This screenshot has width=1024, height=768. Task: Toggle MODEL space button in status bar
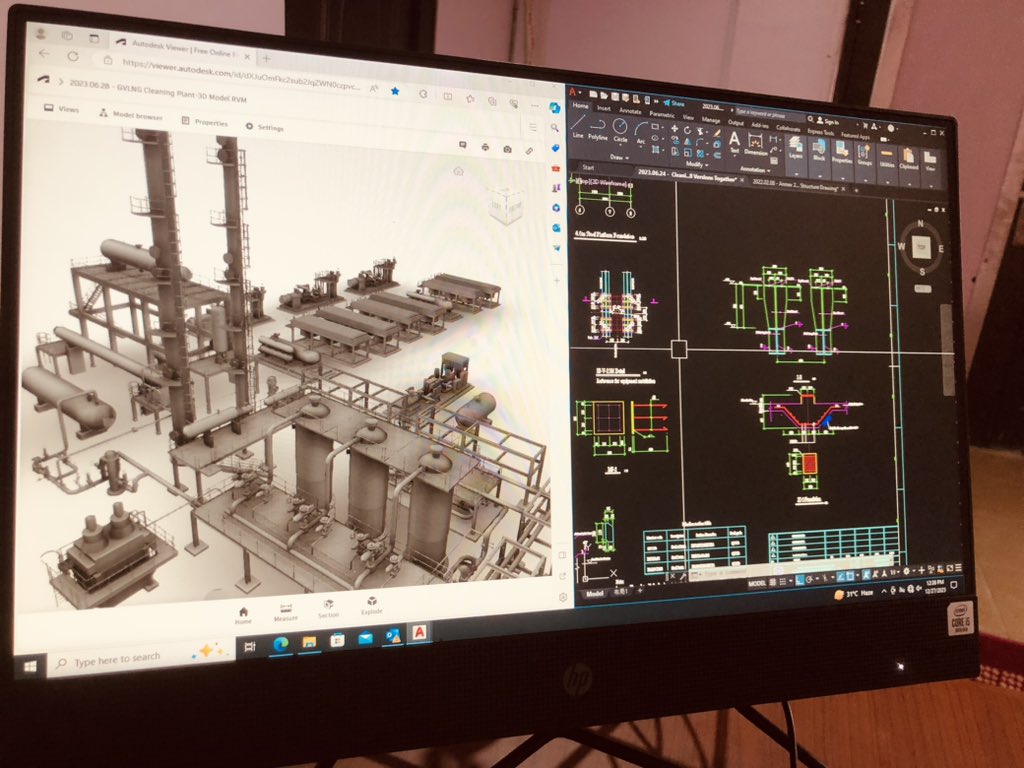tap(756, 583)
